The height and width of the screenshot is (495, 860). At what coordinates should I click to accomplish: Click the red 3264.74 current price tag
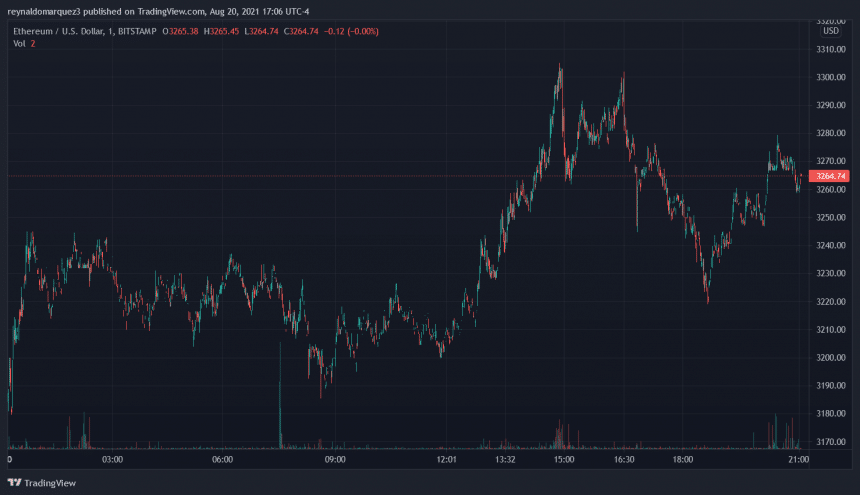tap(831, 176)
